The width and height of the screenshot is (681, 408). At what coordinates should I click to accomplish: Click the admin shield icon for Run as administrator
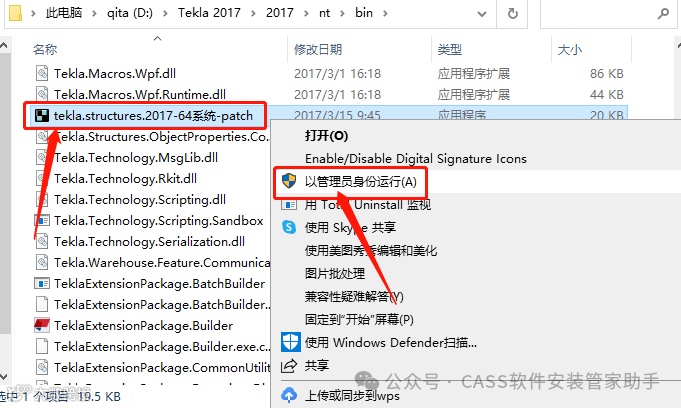289,181
